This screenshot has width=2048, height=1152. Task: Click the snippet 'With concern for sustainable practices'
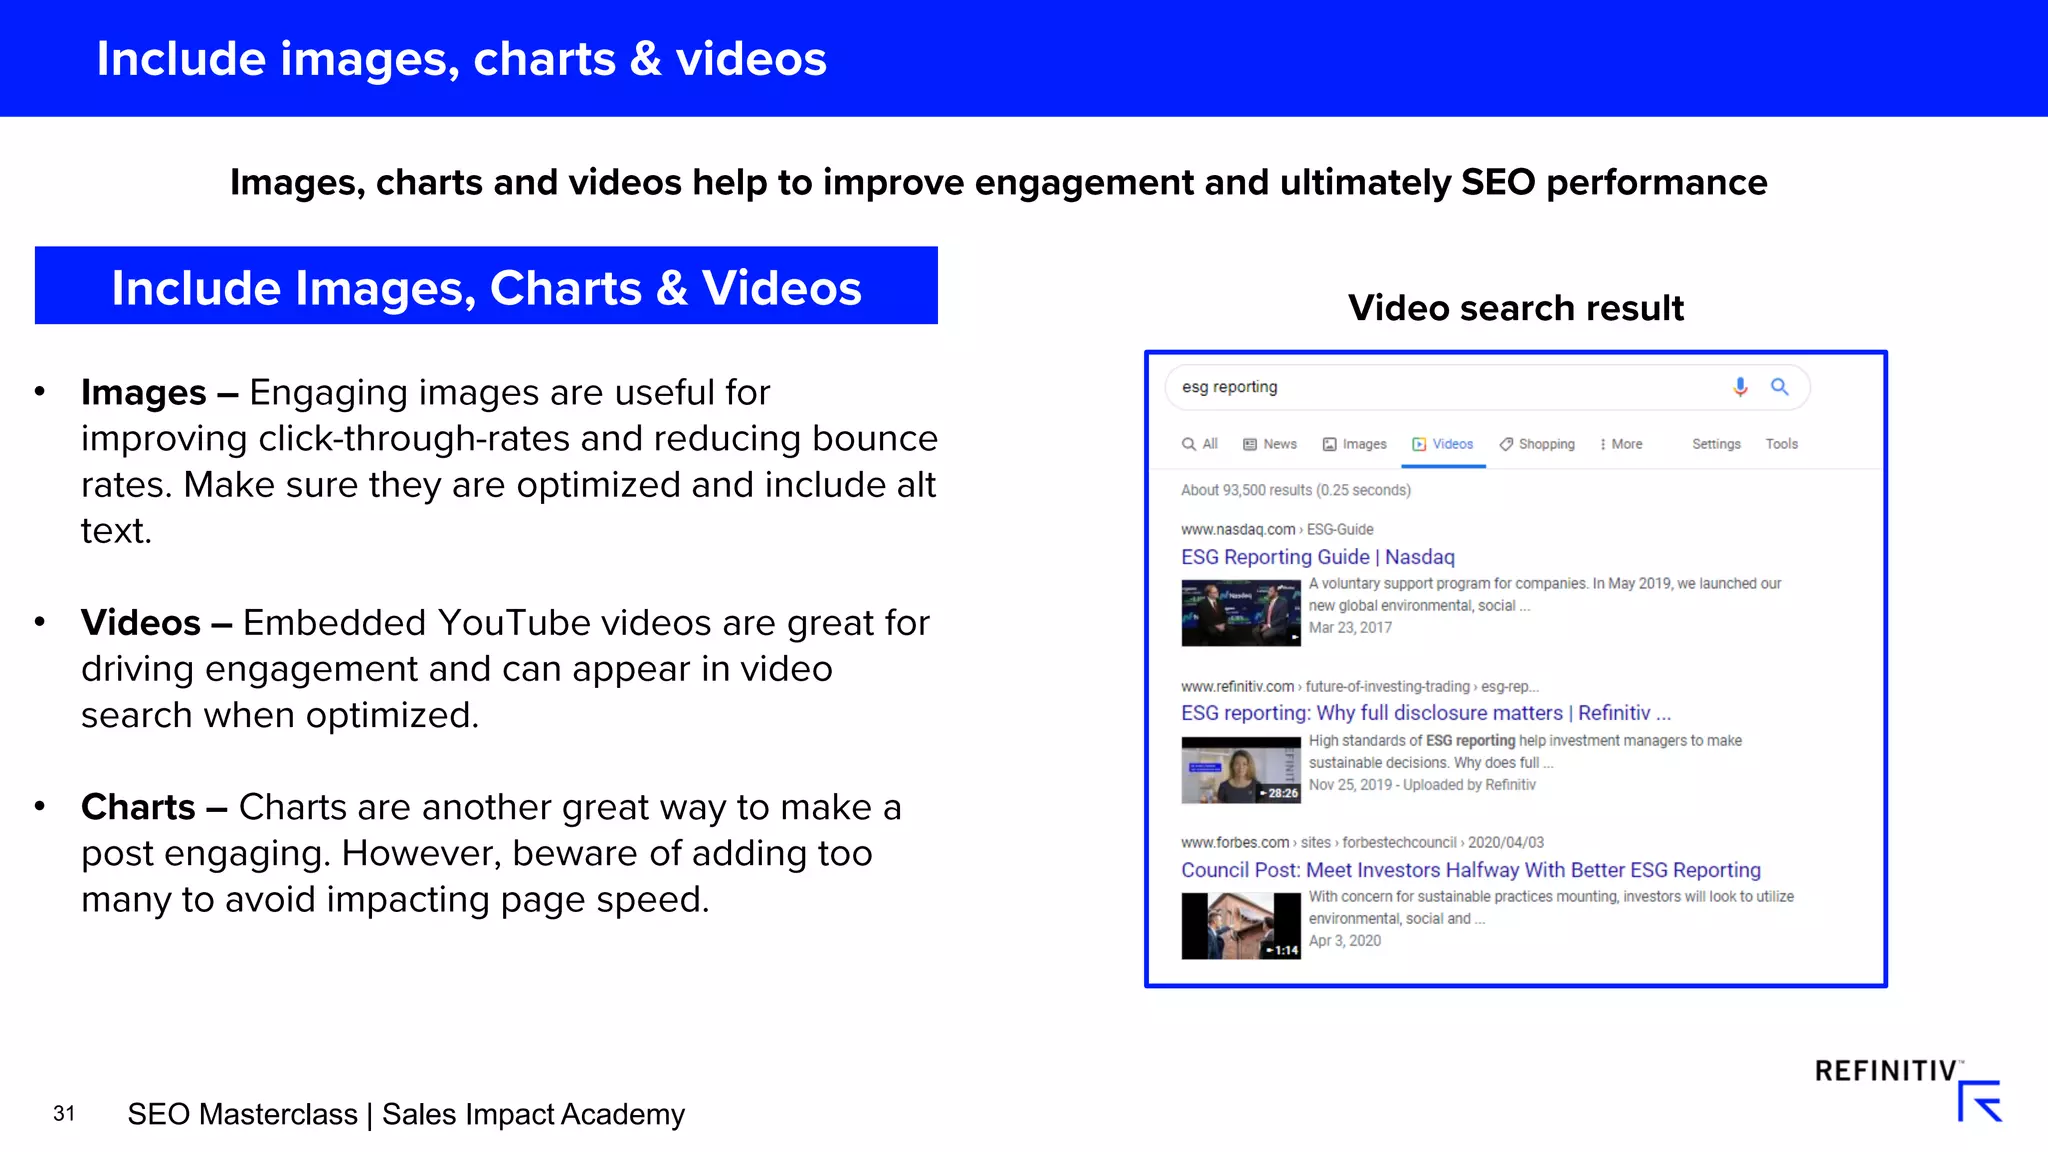[1552, 907]
